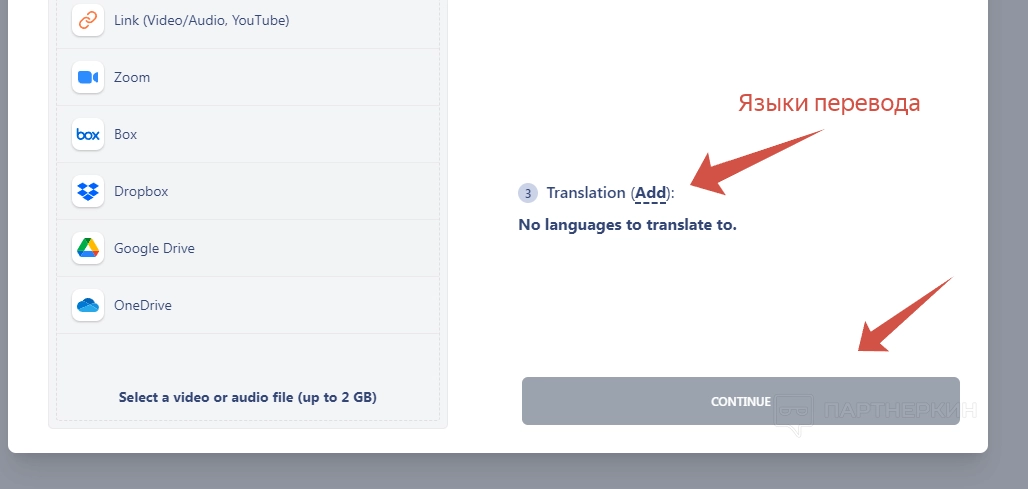
Task: Click the step 3 number badge
Action: click(x=528, y=193)
